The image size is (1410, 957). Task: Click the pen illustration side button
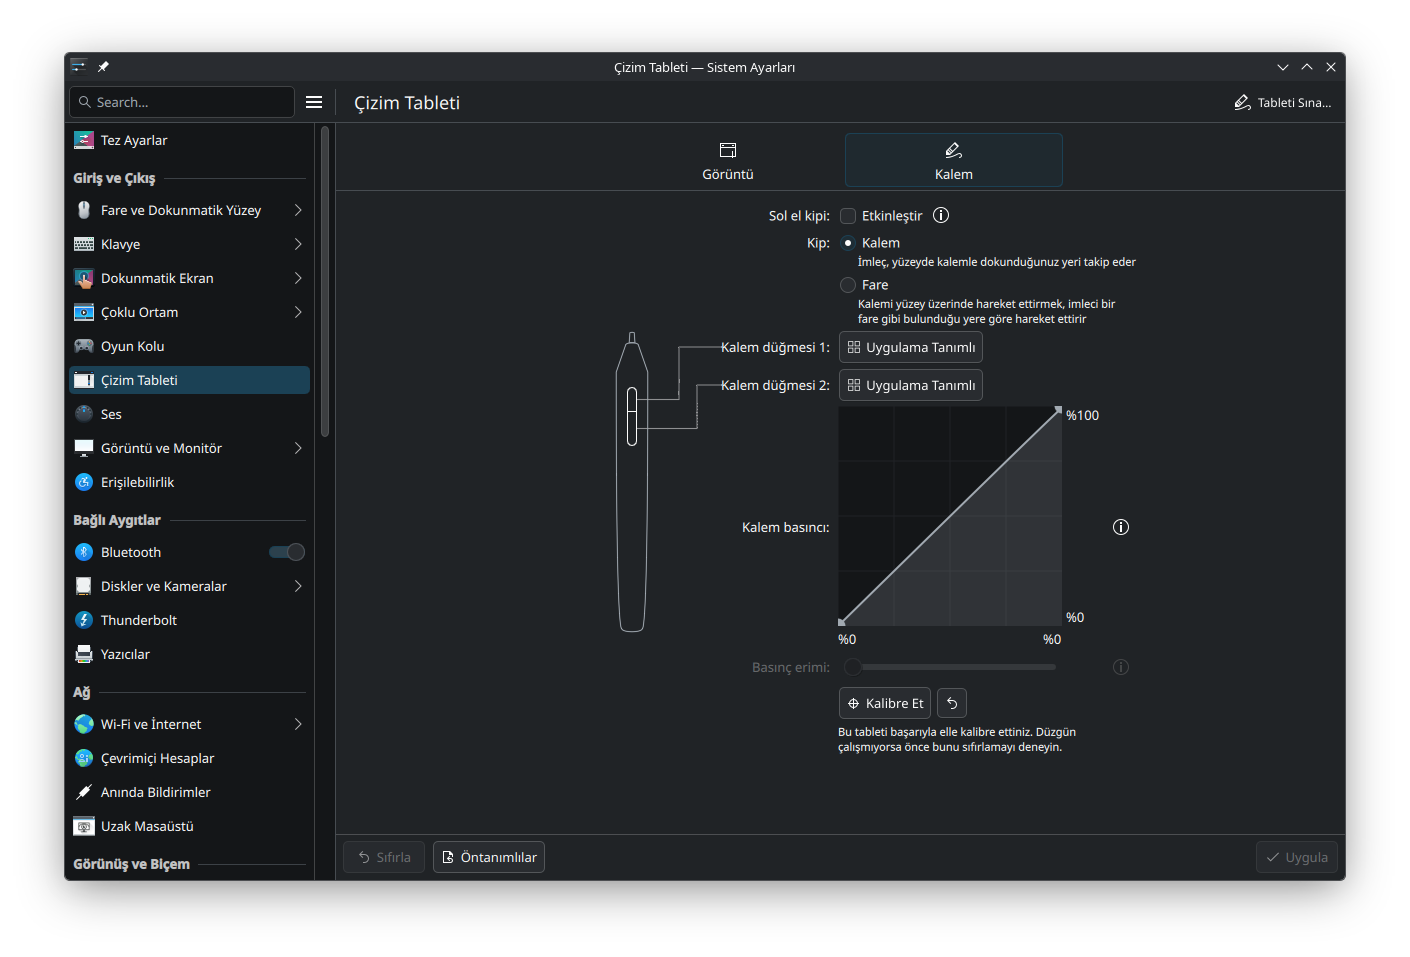point(632,416)
